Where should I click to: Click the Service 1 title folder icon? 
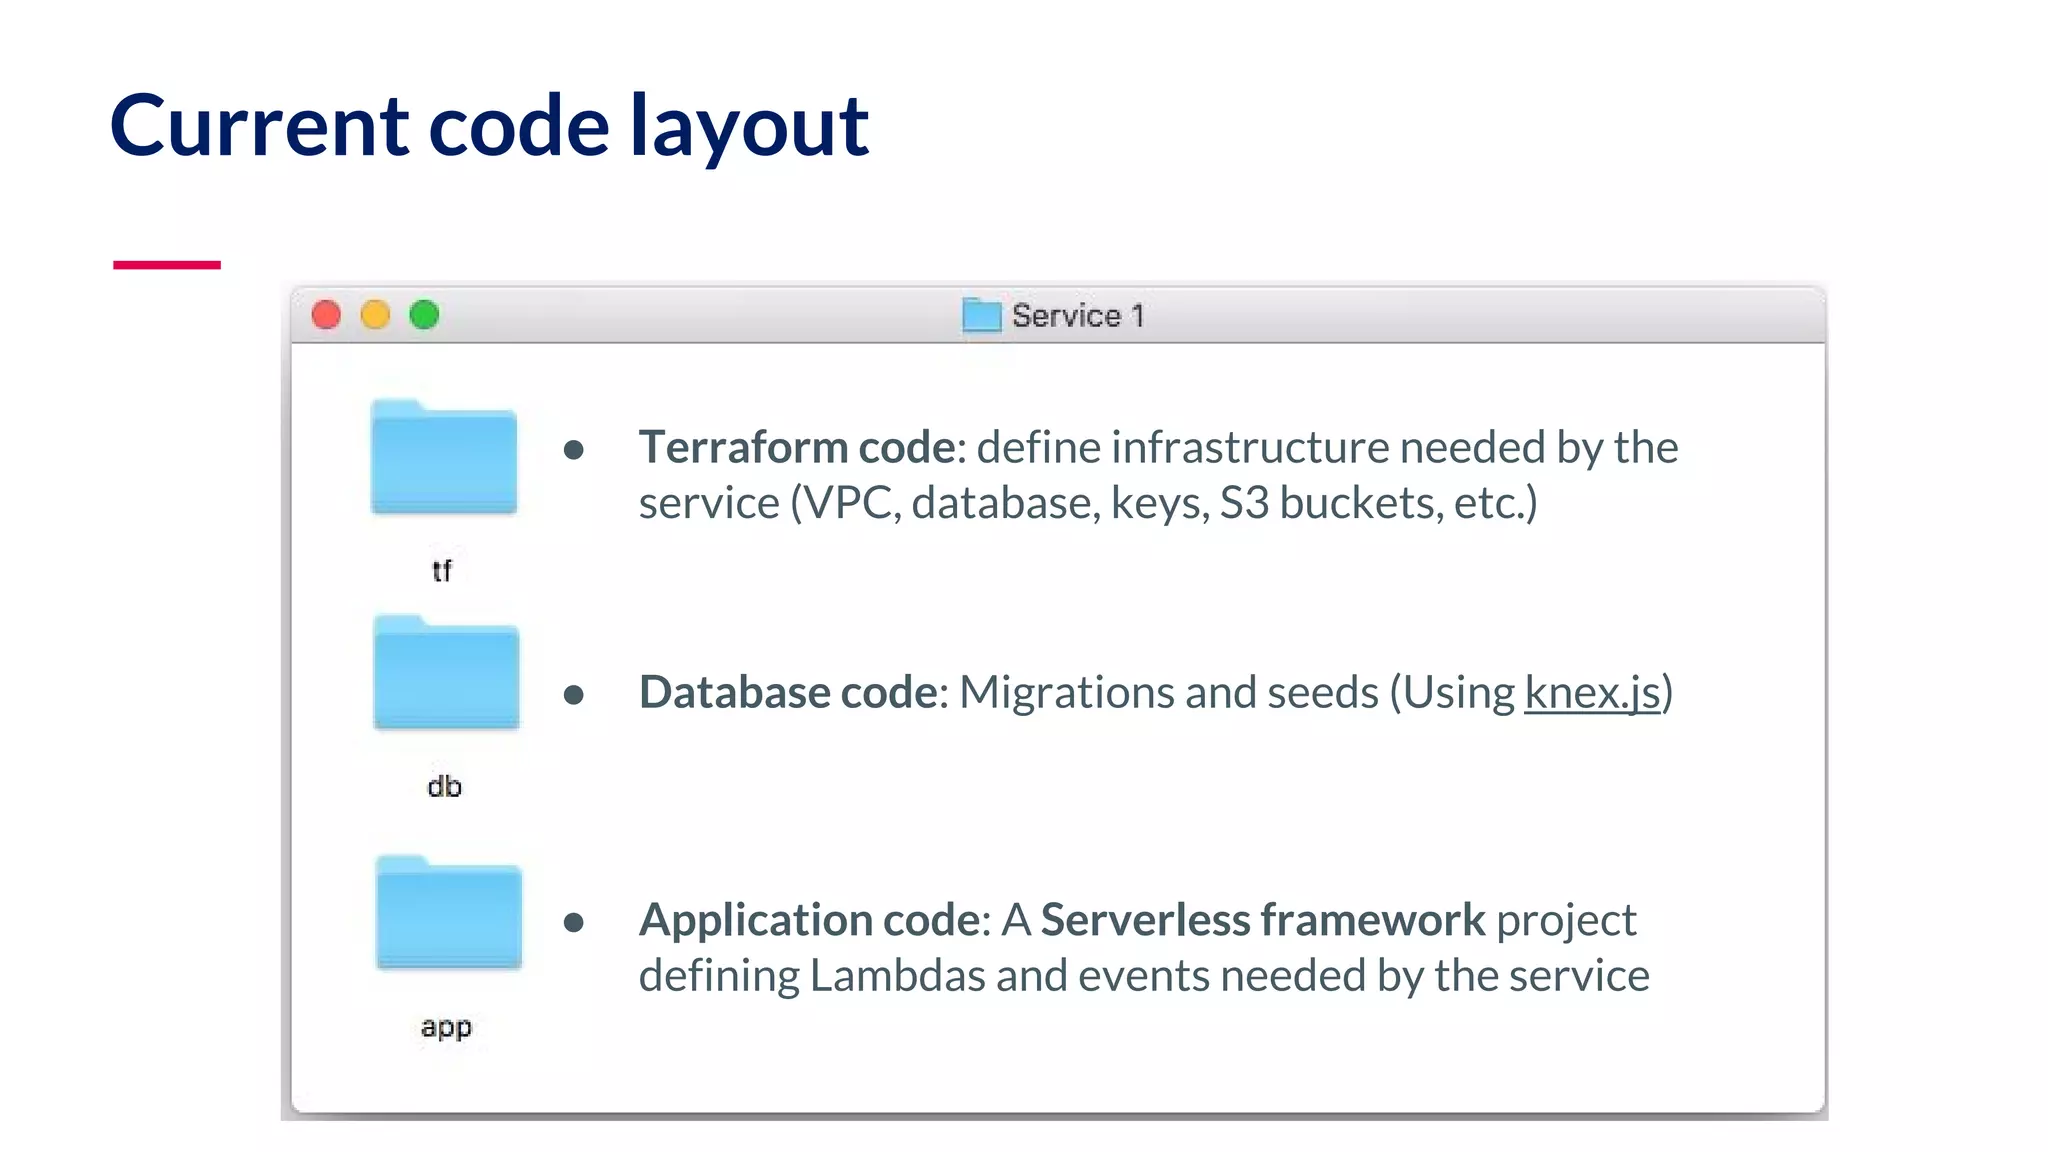(x=981, y=315)
